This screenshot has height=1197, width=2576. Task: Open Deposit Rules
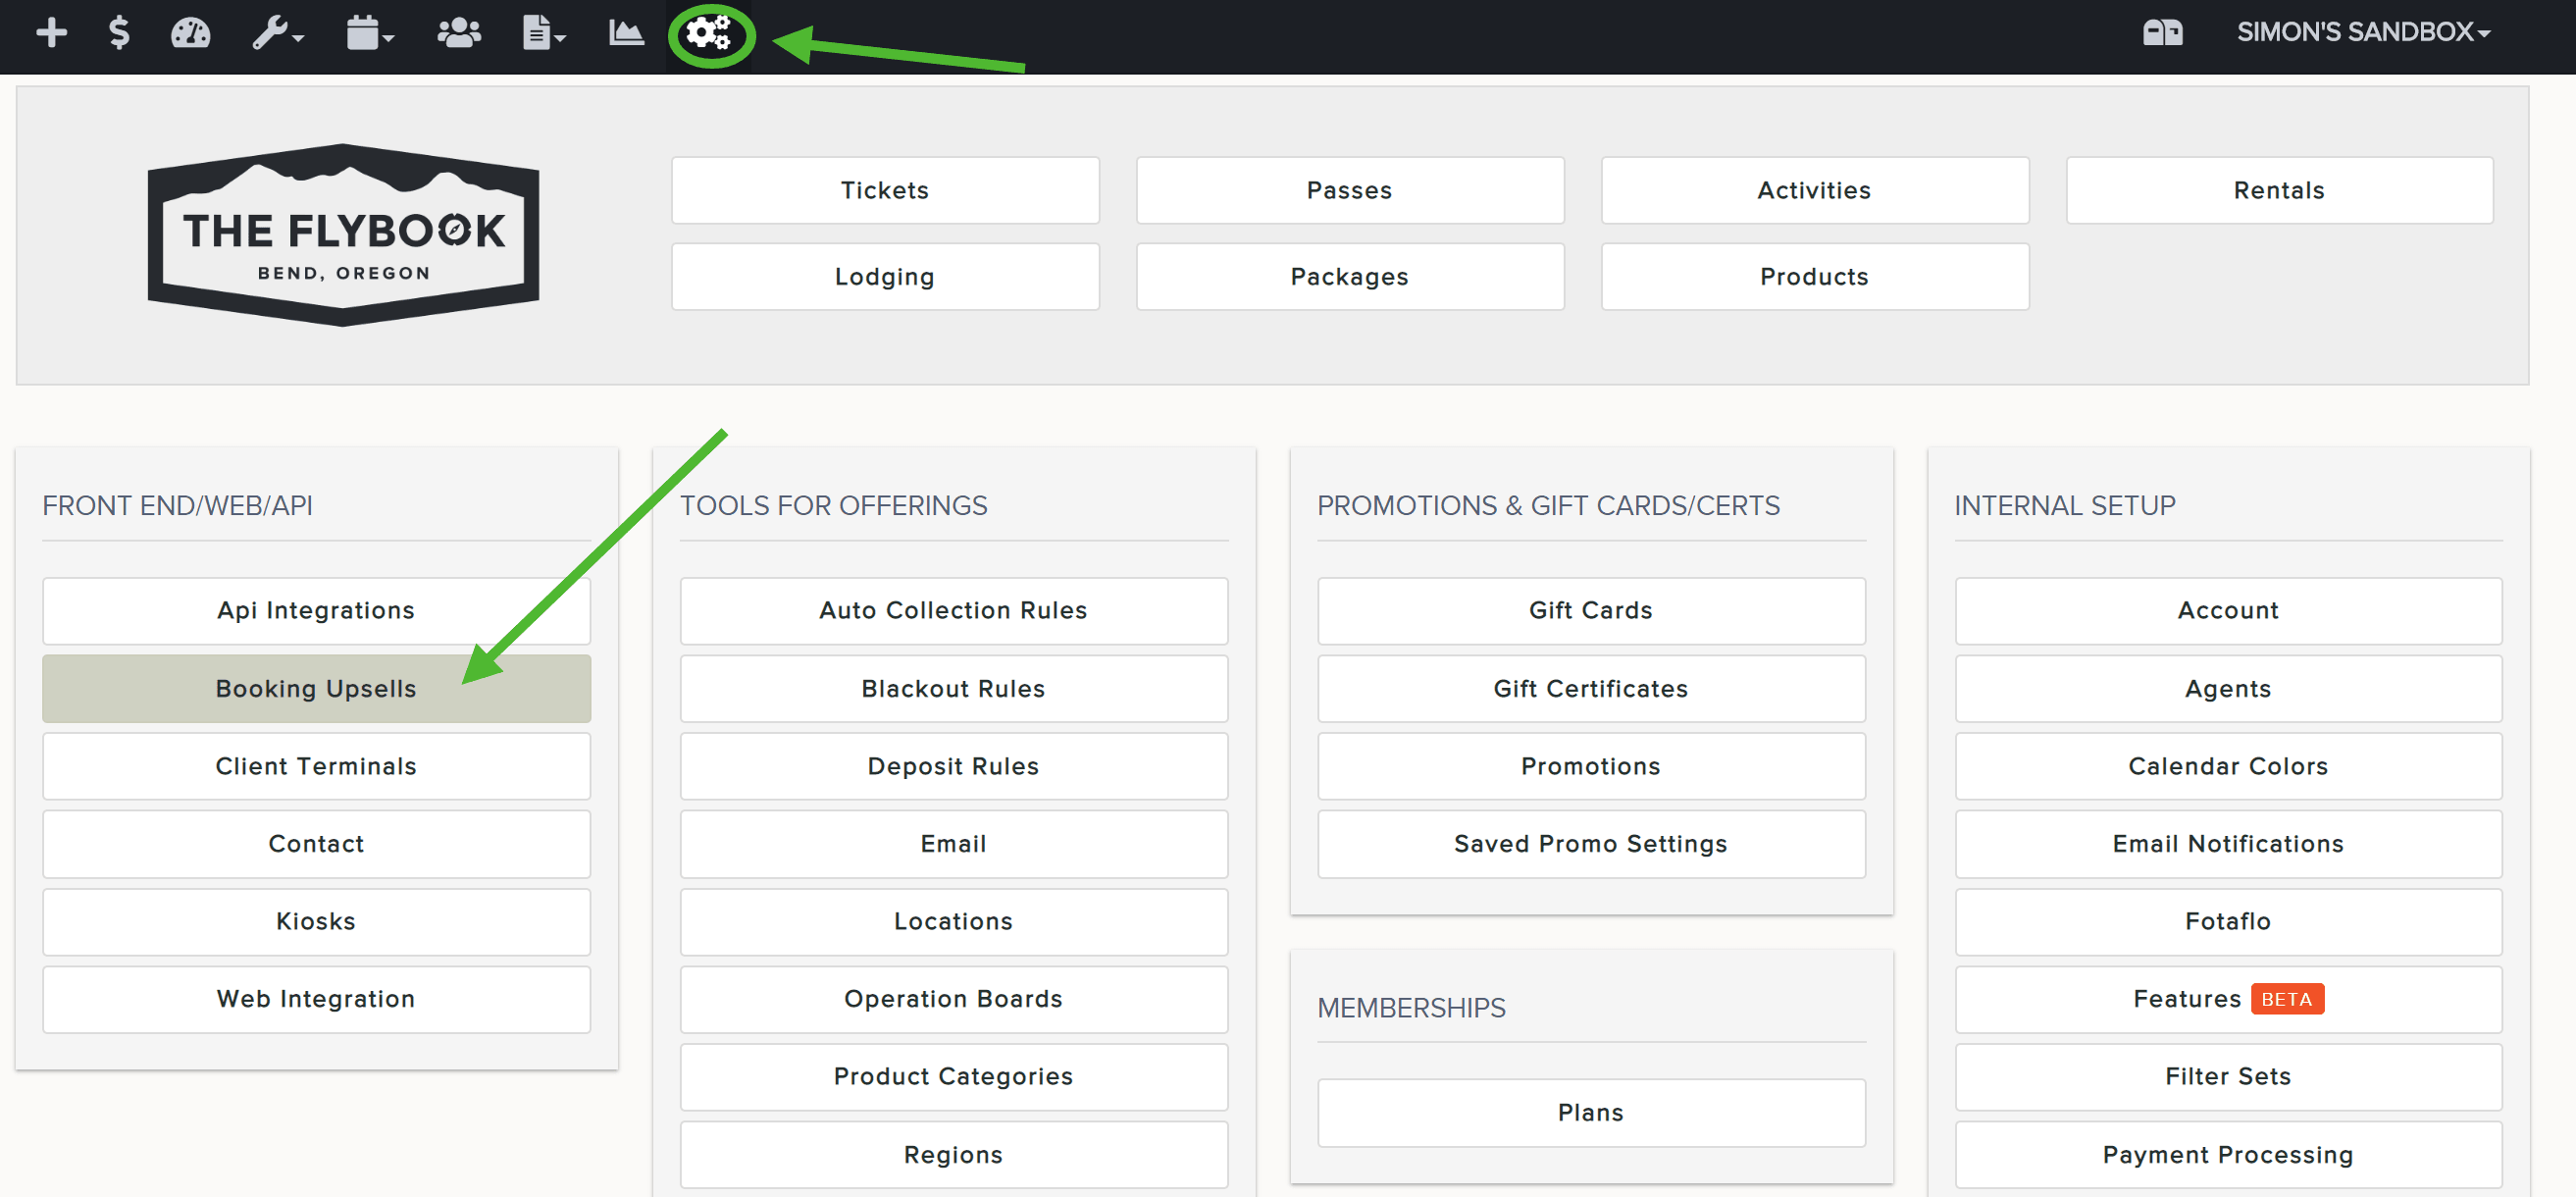pyautogui.click(x=954, y=766)
